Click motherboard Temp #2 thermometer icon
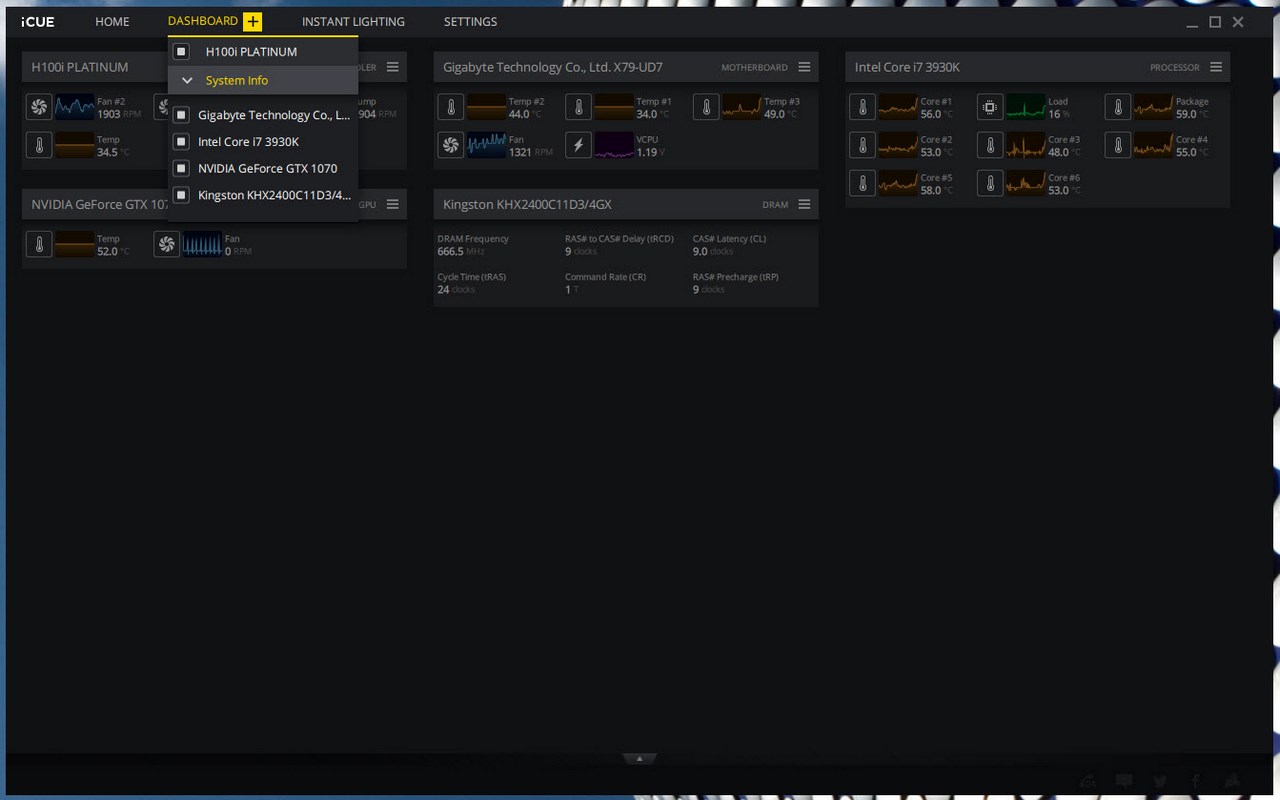 click(x=451, y=107)
